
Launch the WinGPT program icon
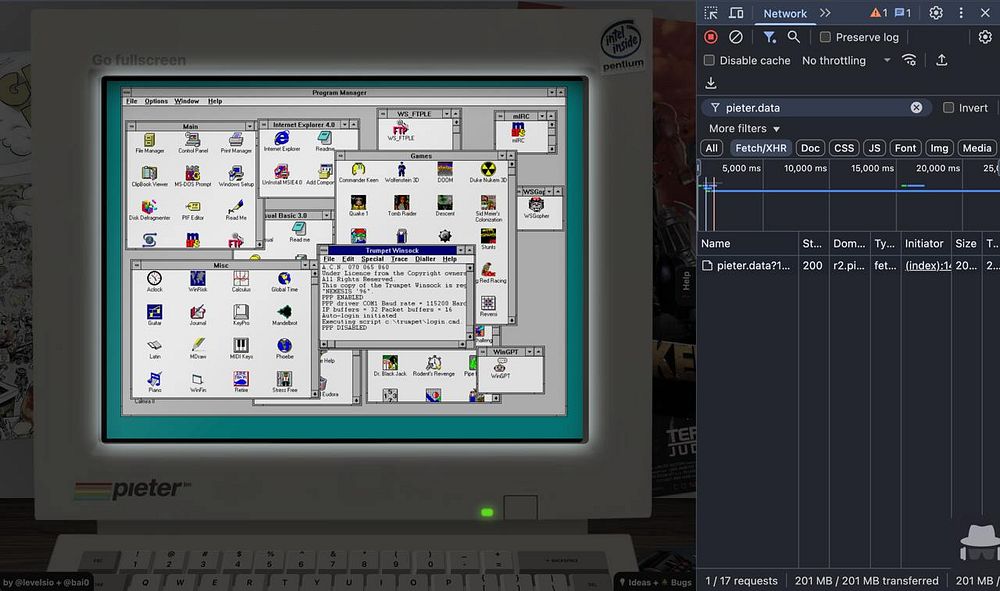coord(499,367)
